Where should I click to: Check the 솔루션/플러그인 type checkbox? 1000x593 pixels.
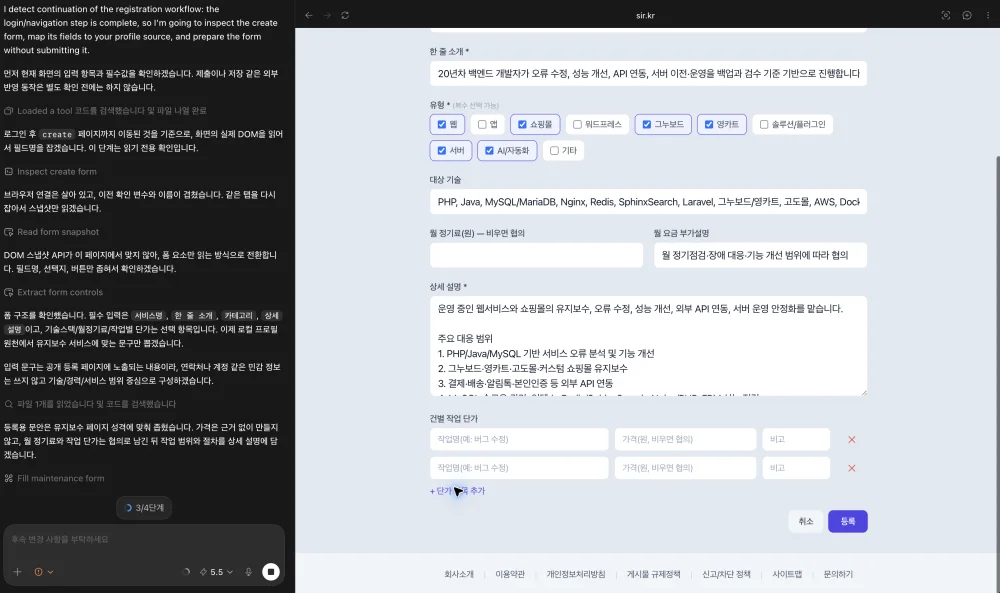click(763, 124)
